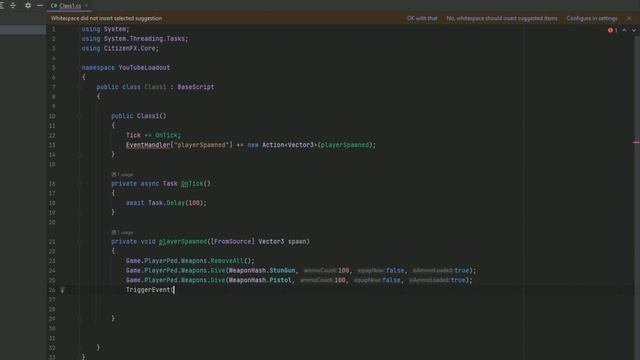
Task: Open 'Configure in settings' link
Action: pyautogui.click(x=592, y=18)
